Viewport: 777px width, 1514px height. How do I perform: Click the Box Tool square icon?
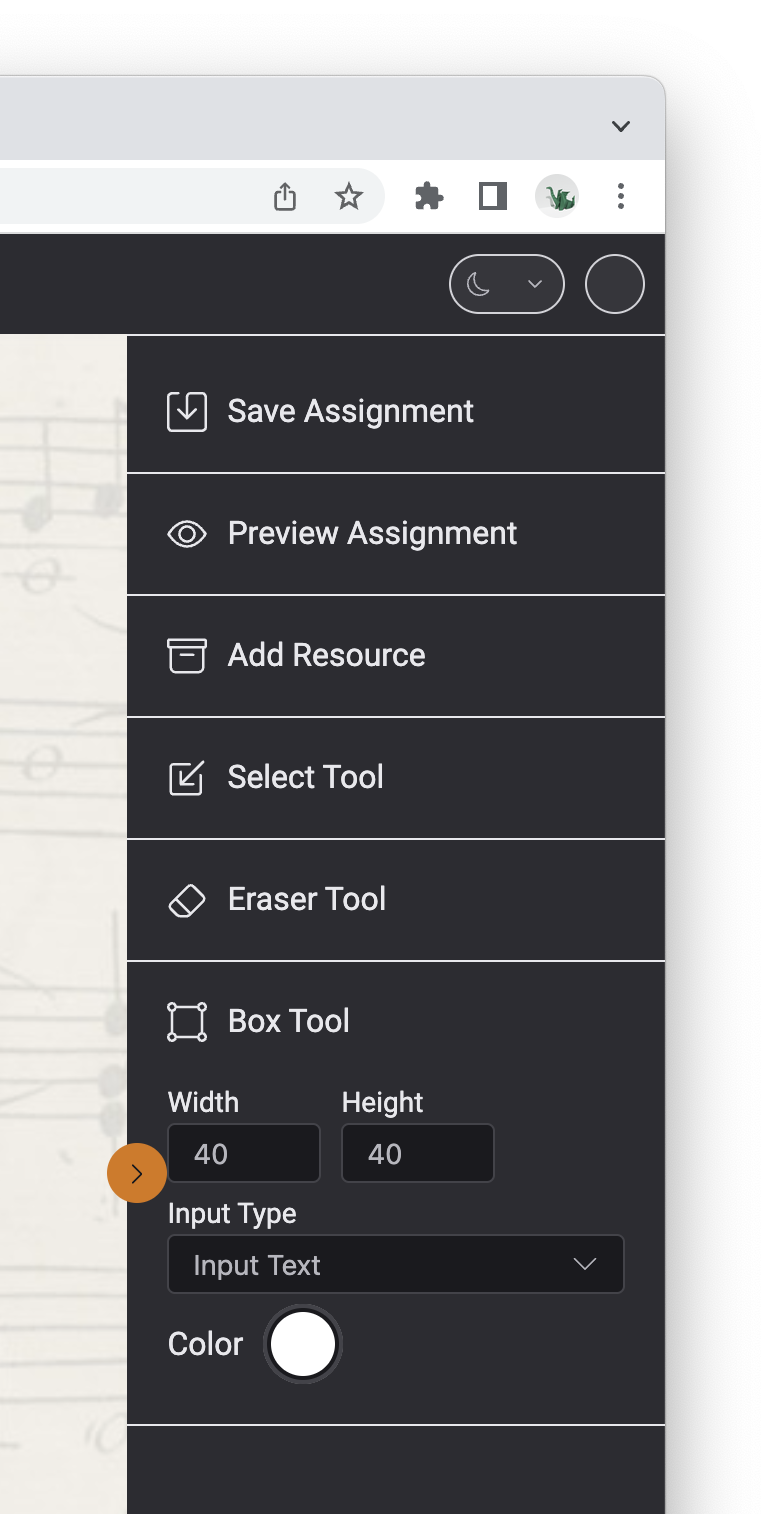pyautogui.click(x=187, y=1022)
